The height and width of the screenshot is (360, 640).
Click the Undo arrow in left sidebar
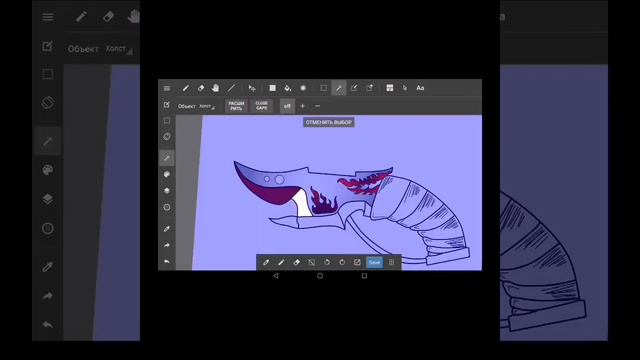click(167, 261)
